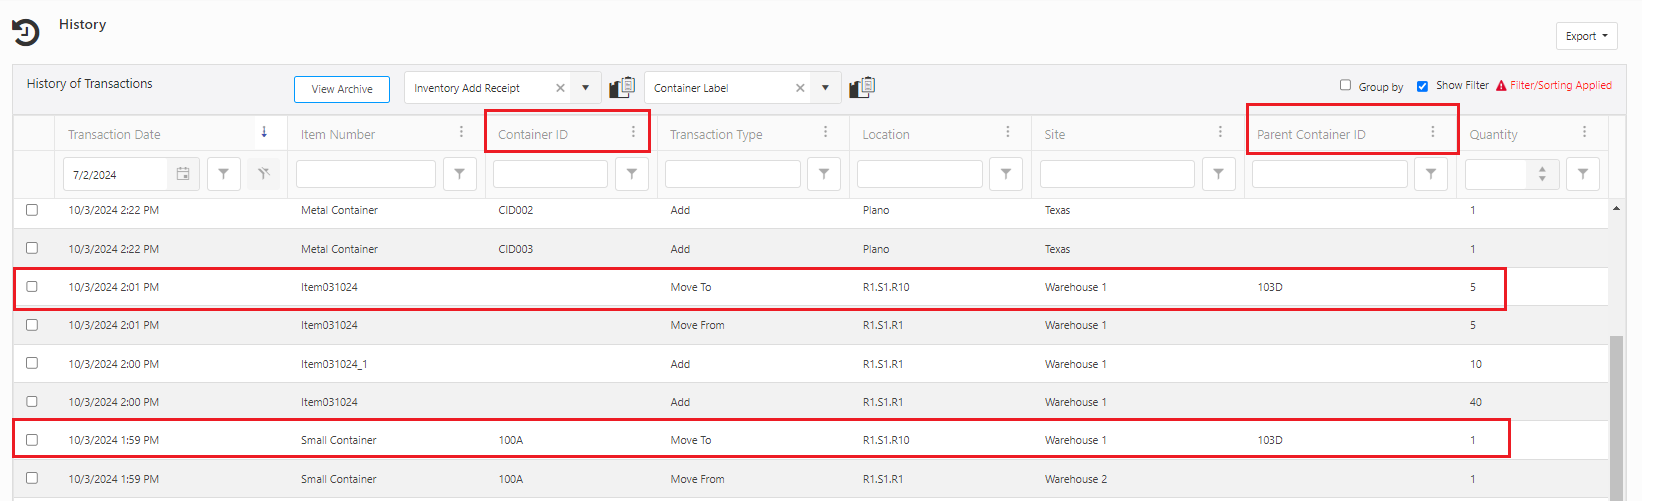Remove the Inventory Add Receipt selection
Screen dimensions: 1653x501
click(560, 88)
